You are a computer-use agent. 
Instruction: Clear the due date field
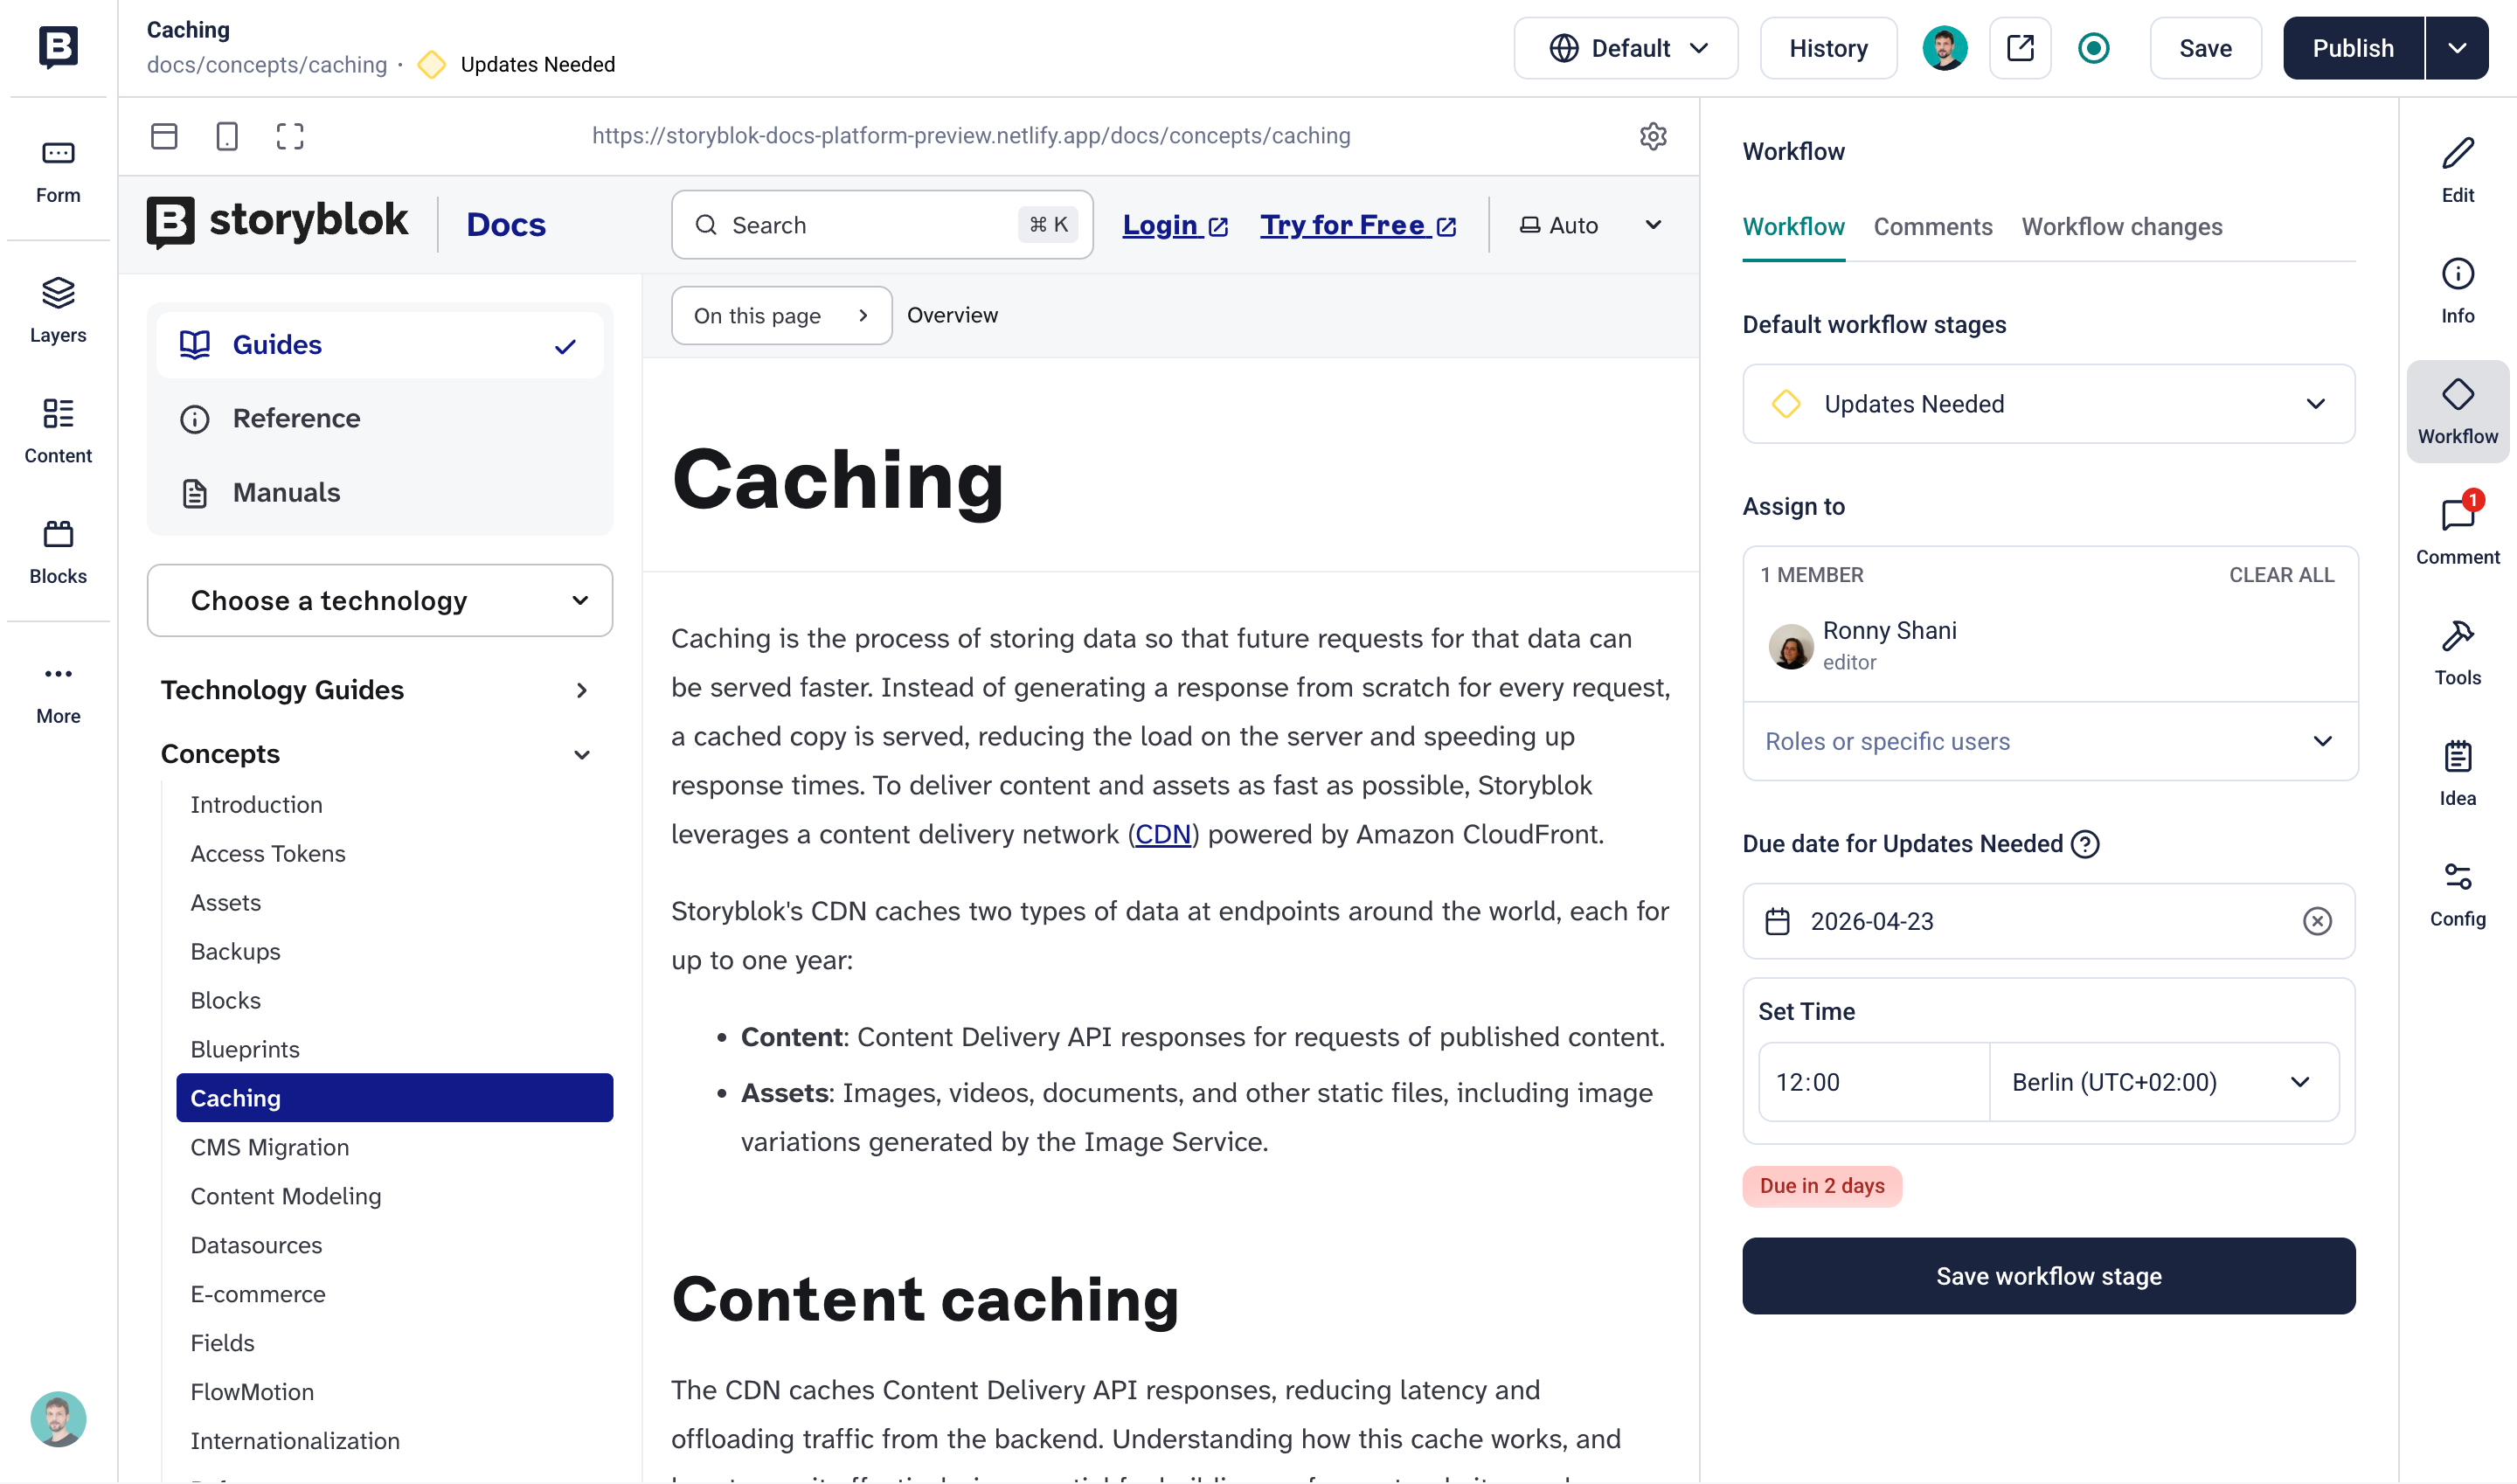2316,921
